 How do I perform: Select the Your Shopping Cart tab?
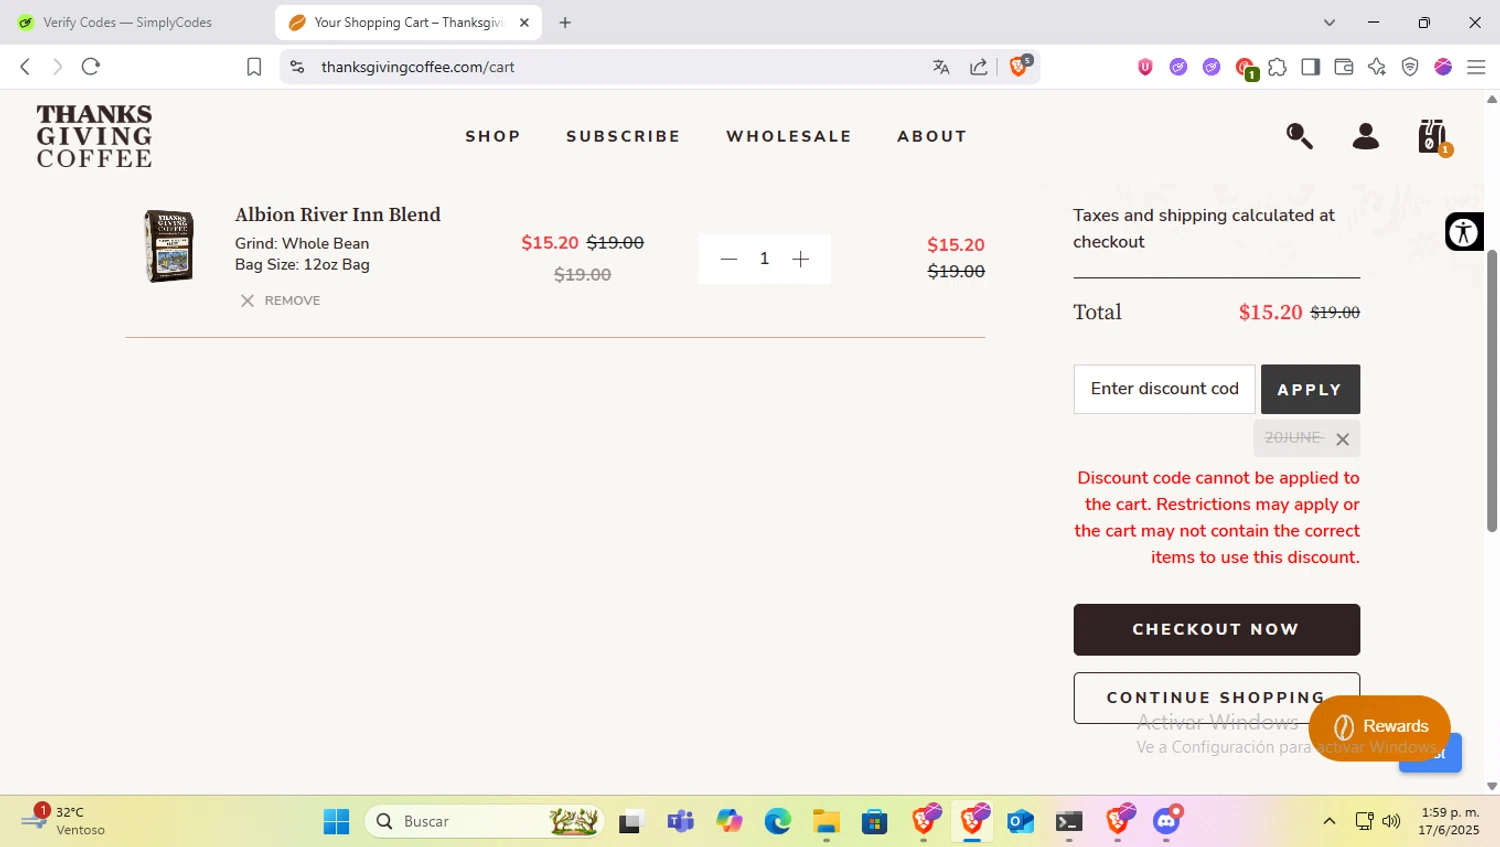[x=408, y=22]
